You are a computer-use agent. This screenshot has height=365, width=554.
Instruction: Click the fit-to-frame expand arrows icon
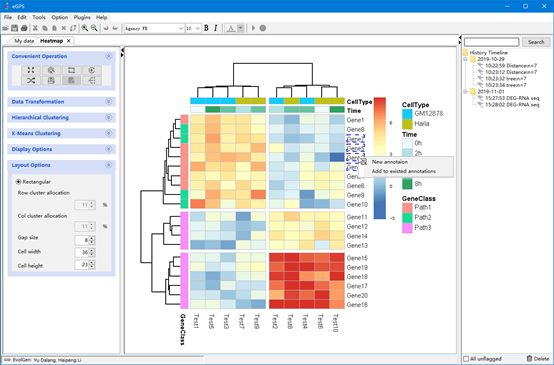click(31, 70)
